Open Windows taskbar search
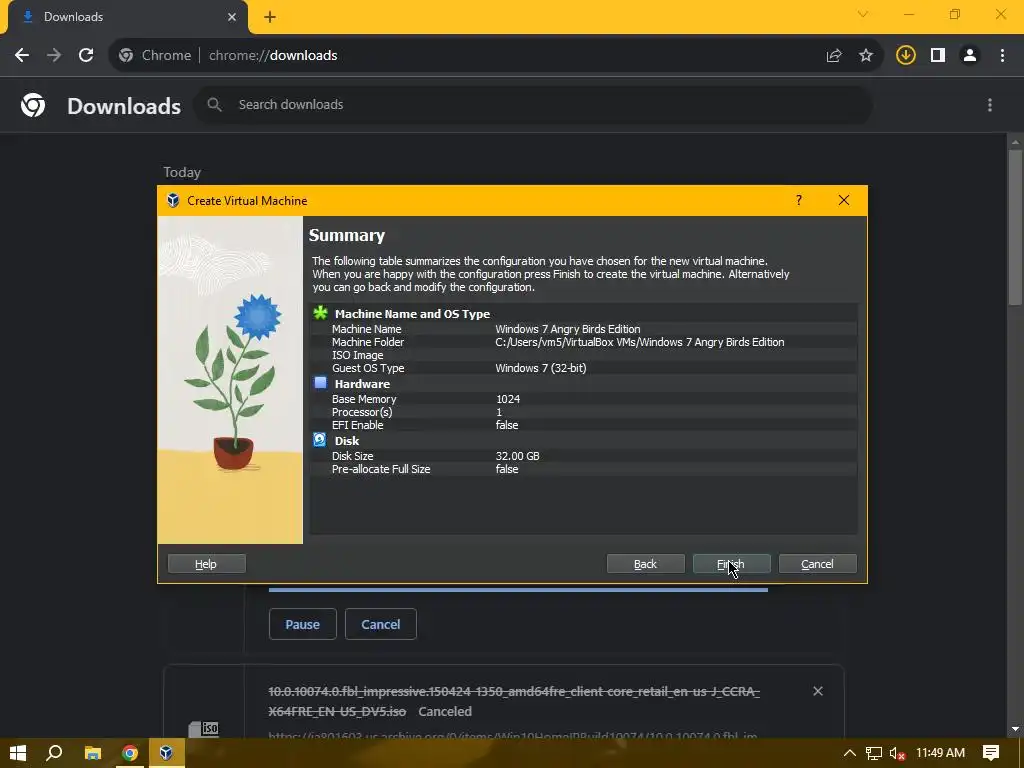This screenshot has height=768, width=1024. 54,753
